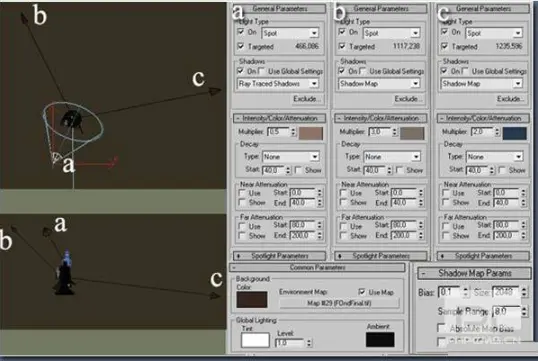This screenshot has width=538, height=361.
Task: Click Exclude button in panel b
Action: (408, 99)
